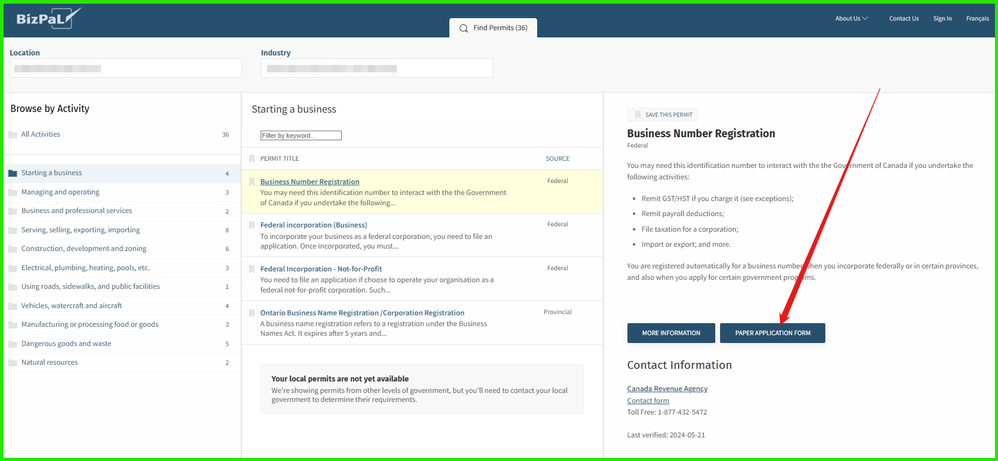Click bookmark icon beside Business Number Registration
The width and height of the screenshot is (998, 461).
coord(252,182)
